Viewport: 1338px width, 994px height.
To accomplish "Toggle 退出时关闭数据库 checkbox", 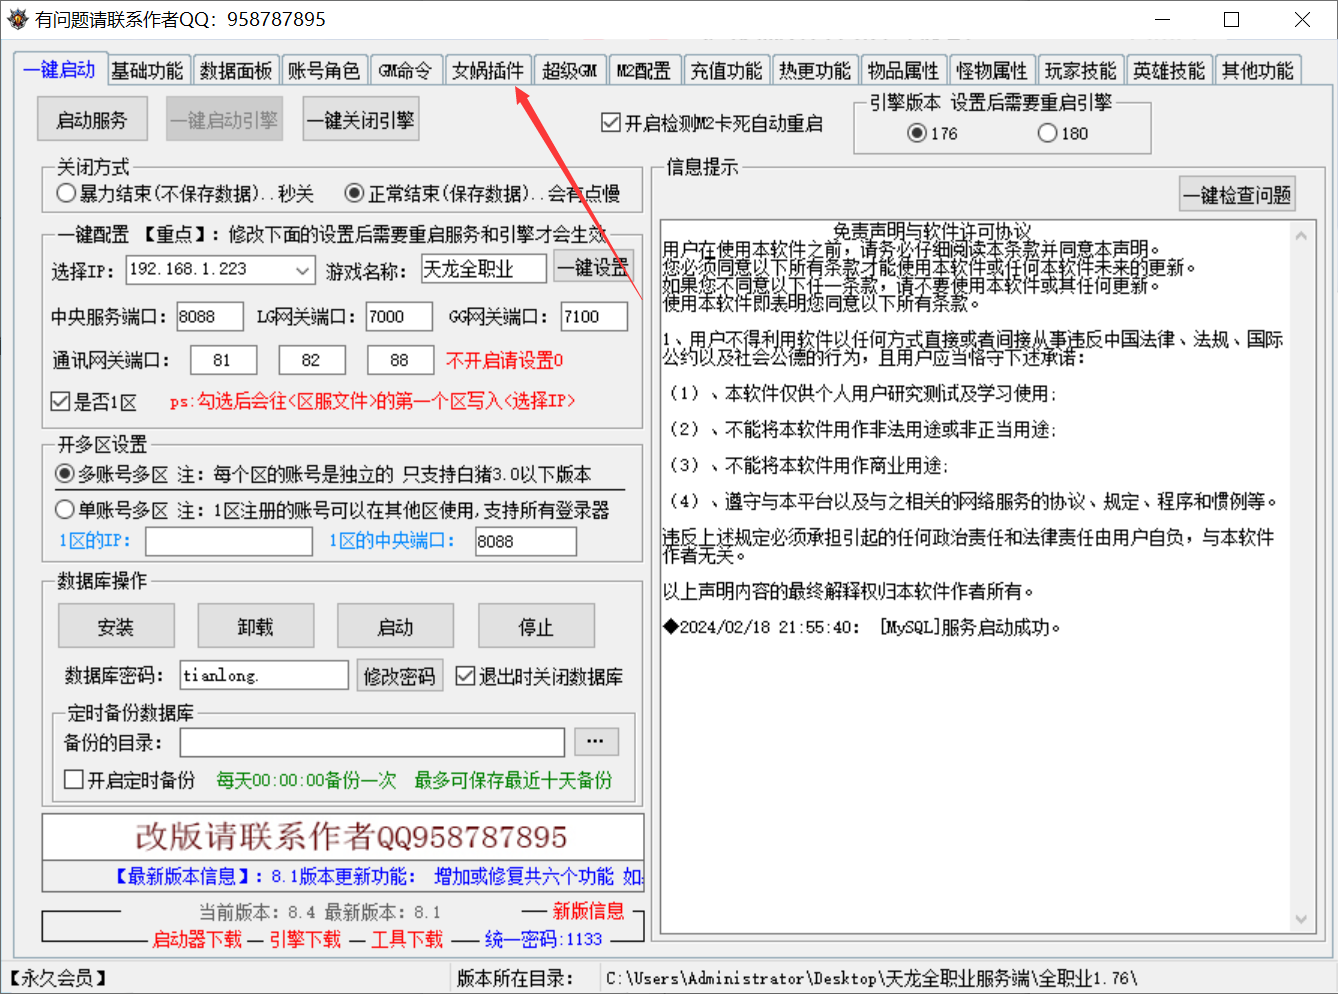I will pyautogui.click(x=539, y=677).
